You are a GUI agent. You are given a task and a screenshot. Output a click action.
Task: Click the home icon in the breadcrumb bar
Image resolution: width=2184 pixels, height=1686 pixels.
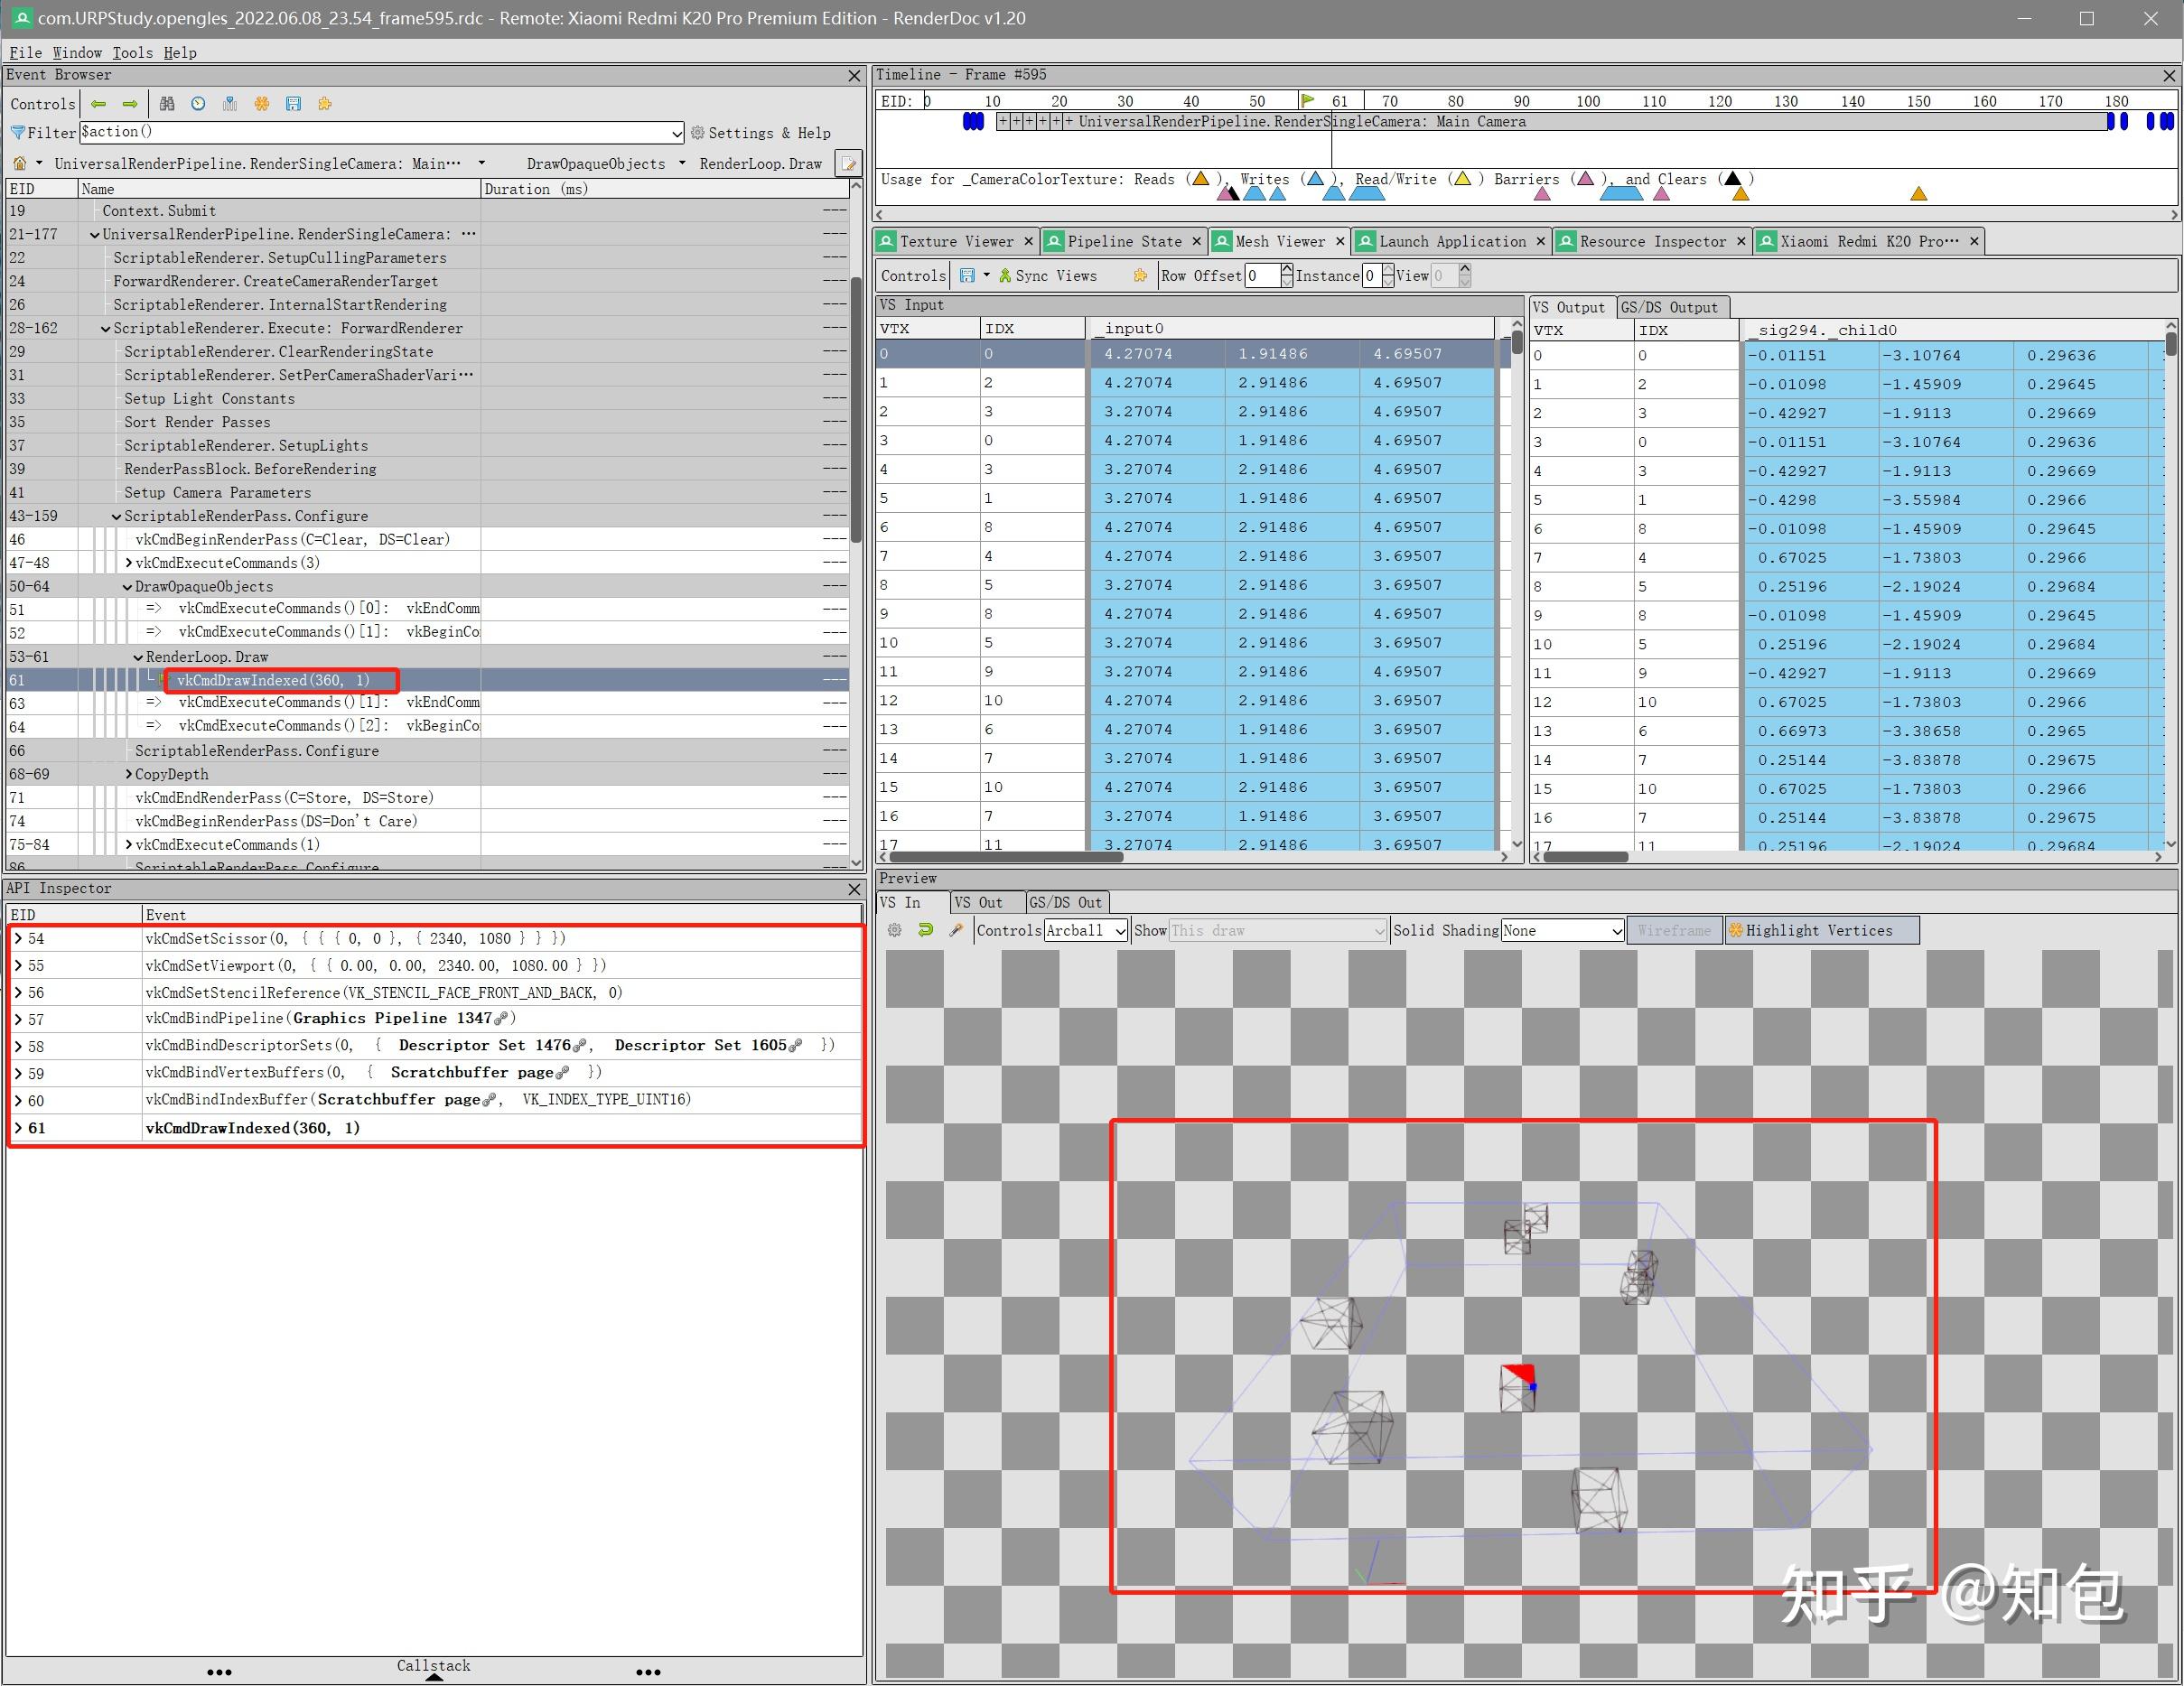[x=20, y=163]
